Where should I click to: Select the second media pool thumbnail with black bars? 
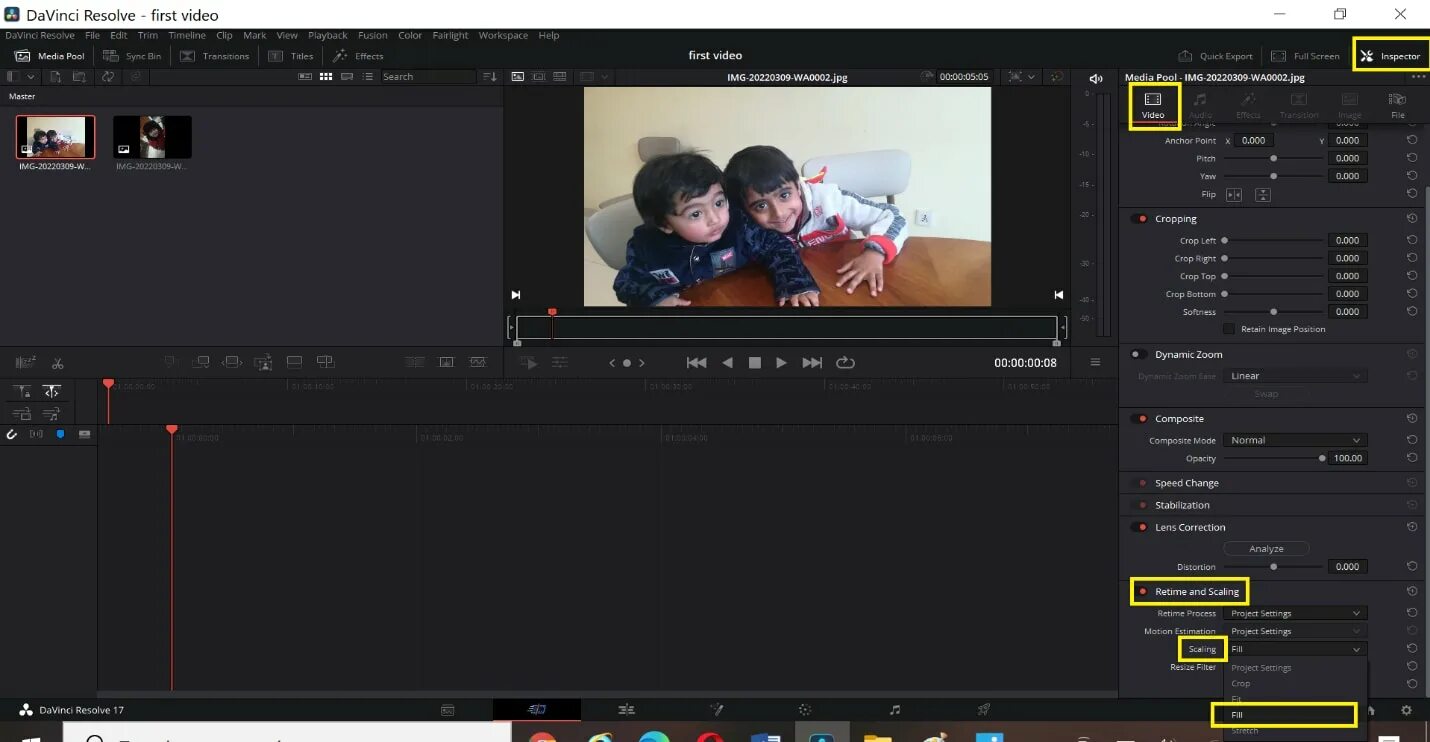point(152,137)
